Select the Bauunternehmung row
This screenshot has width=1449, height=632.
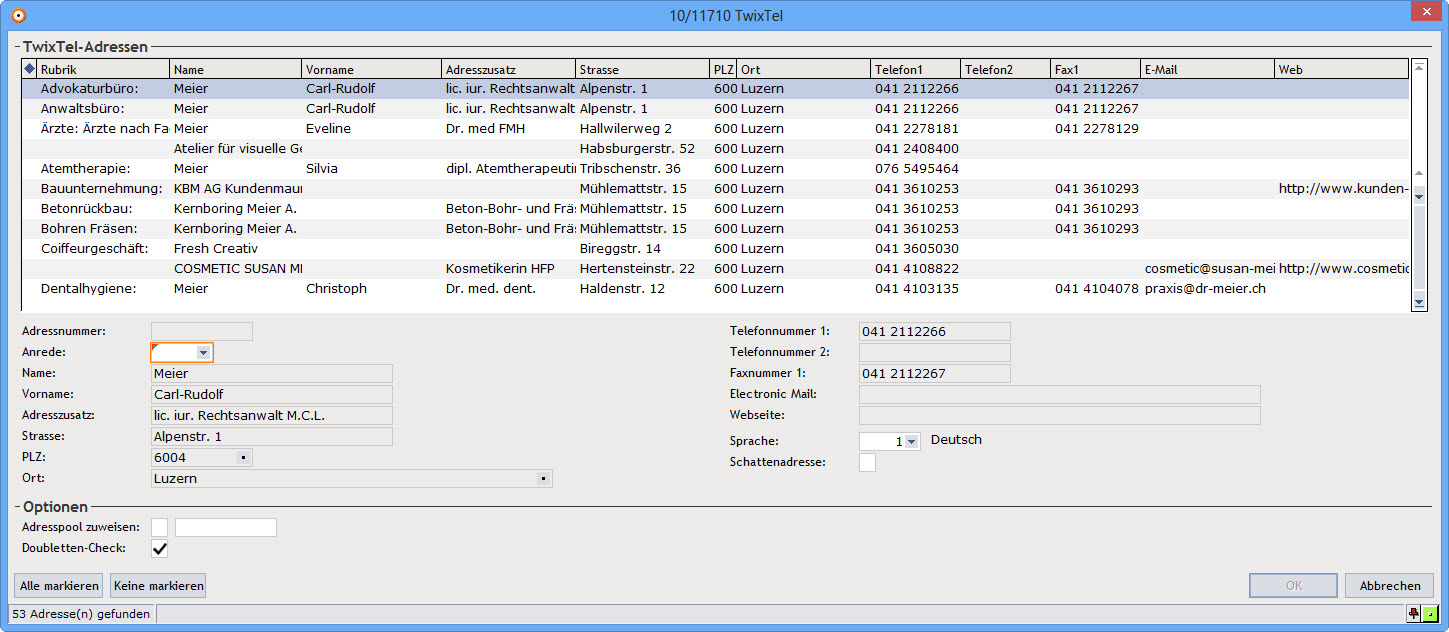(x=715, y=189)
